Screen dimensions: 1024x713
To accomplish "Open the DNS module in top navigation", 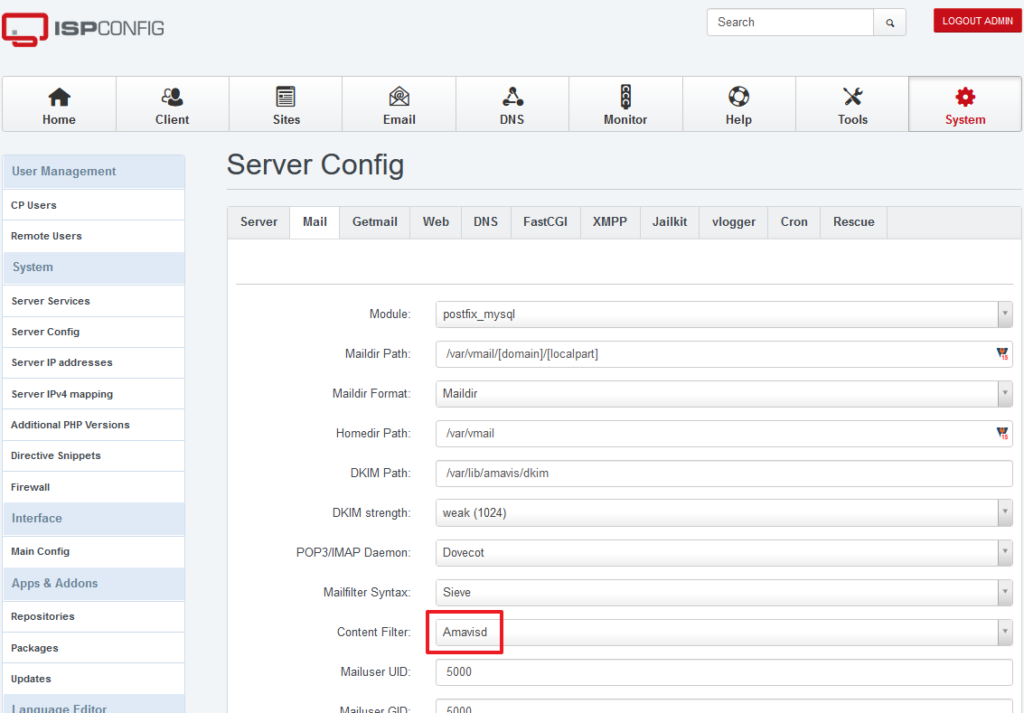I will (512, 104).
